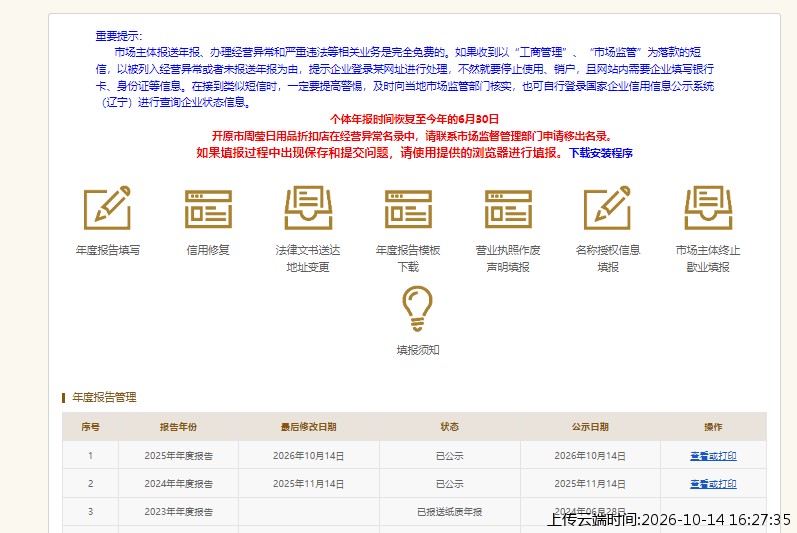Viewport: 797px width, 533px height.
Task: Click the 营业执照作废声明填报 label
Action: 508,258
